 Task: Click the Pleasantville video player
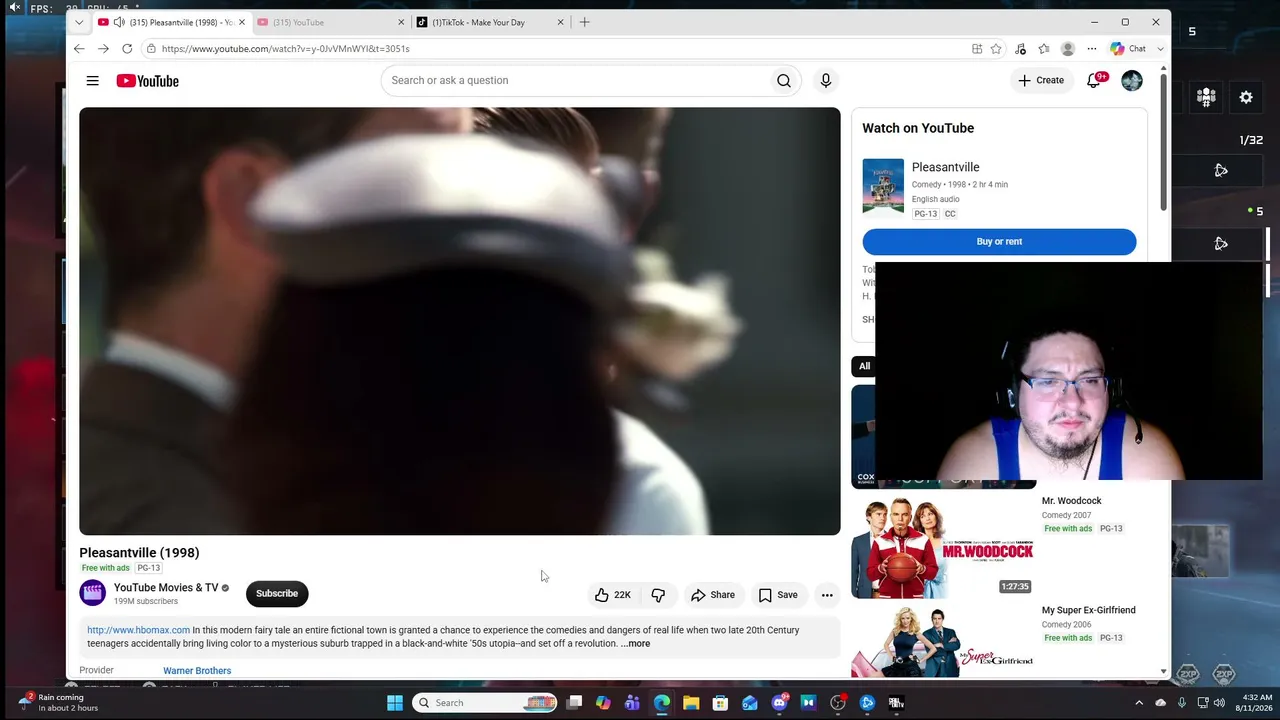(x=460, y=321)
